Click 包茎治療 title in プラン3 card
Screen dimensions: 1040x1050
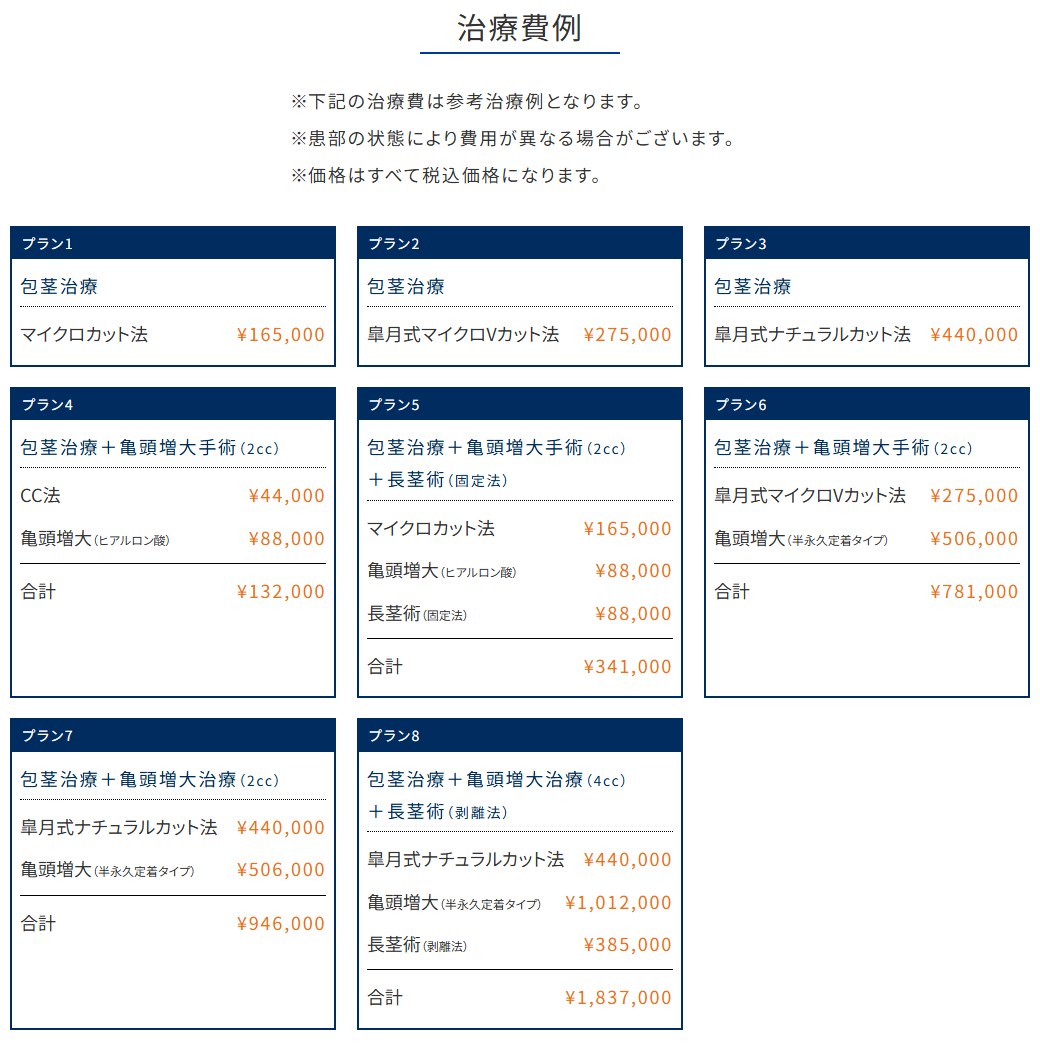tap(753, 287)
